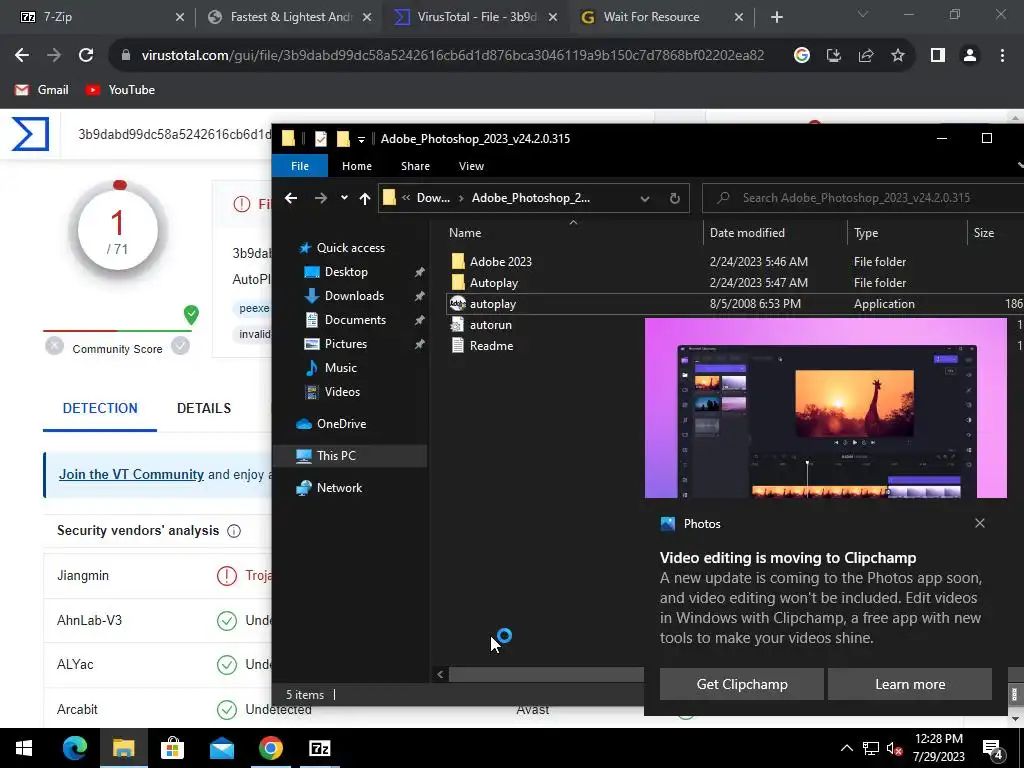
Task: Click Learn more in Photos notification
Action: pos(910,684)
